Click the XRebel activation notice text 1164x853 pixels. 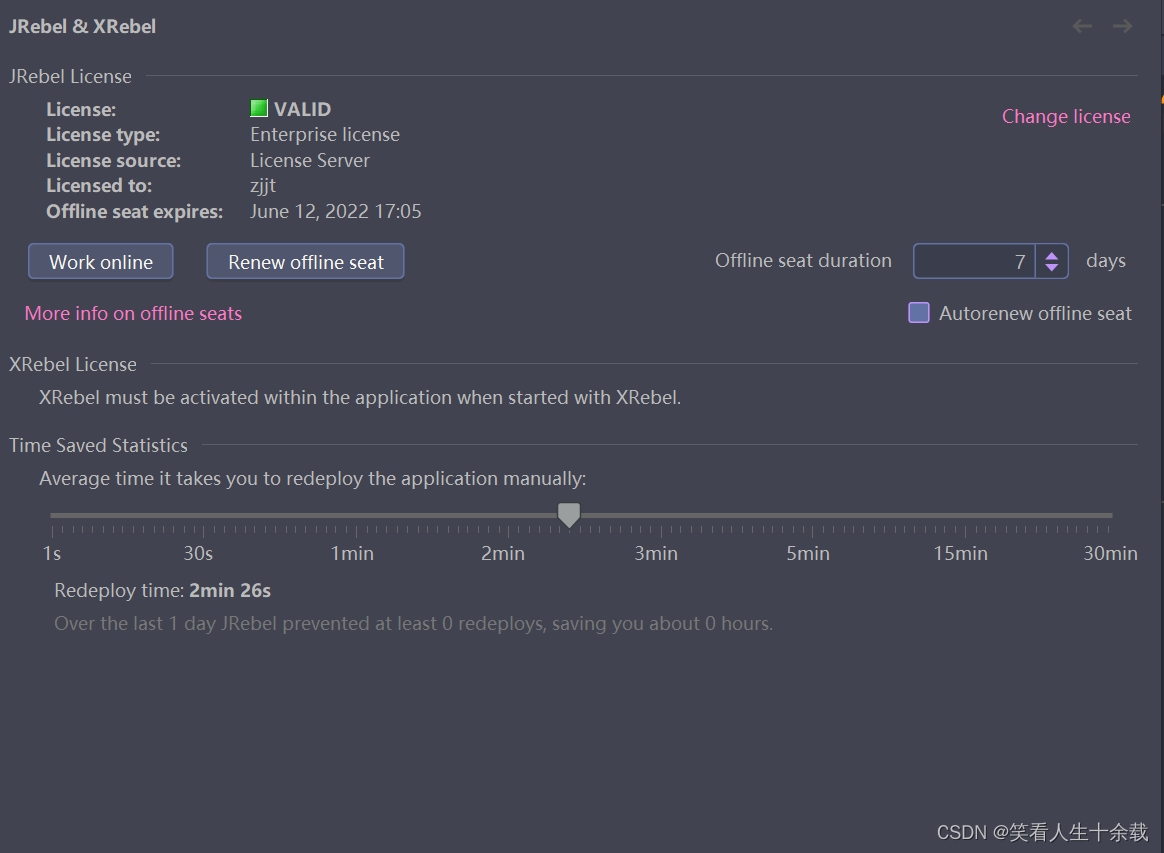click(x=360, y=398)
